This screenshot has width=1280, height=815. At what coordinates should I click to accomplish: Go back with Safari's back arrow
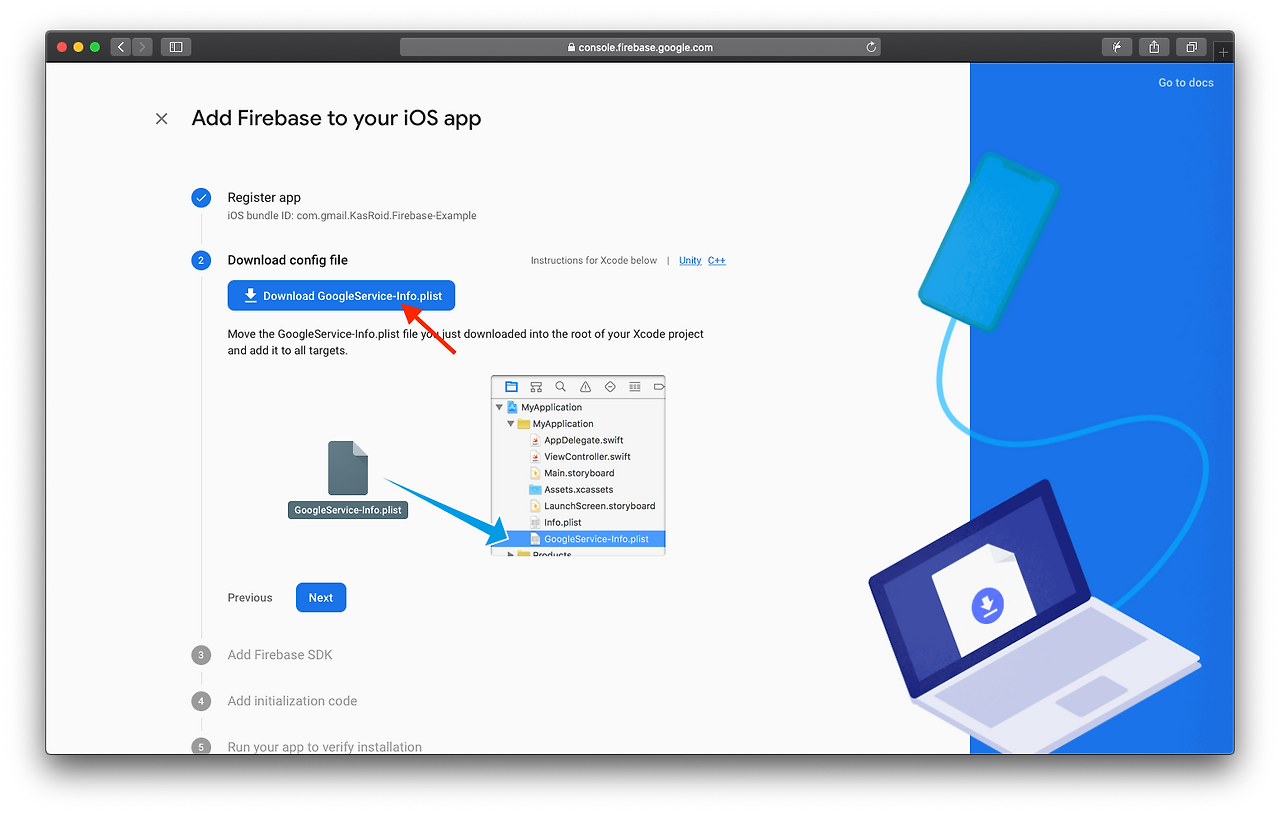[121, 47]
